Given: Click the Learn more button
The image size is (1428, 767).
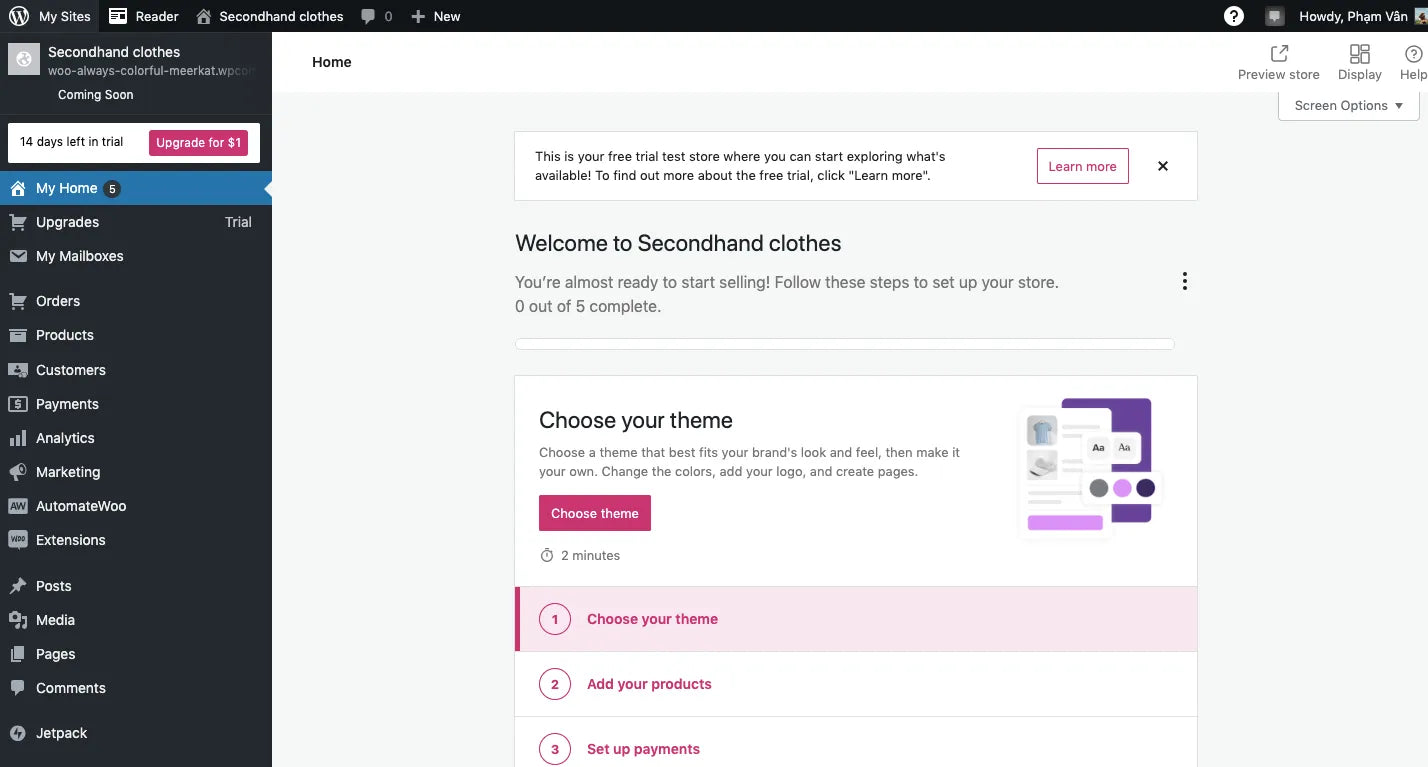Looking at the screenshot, I should click(x=1082, y=166).
